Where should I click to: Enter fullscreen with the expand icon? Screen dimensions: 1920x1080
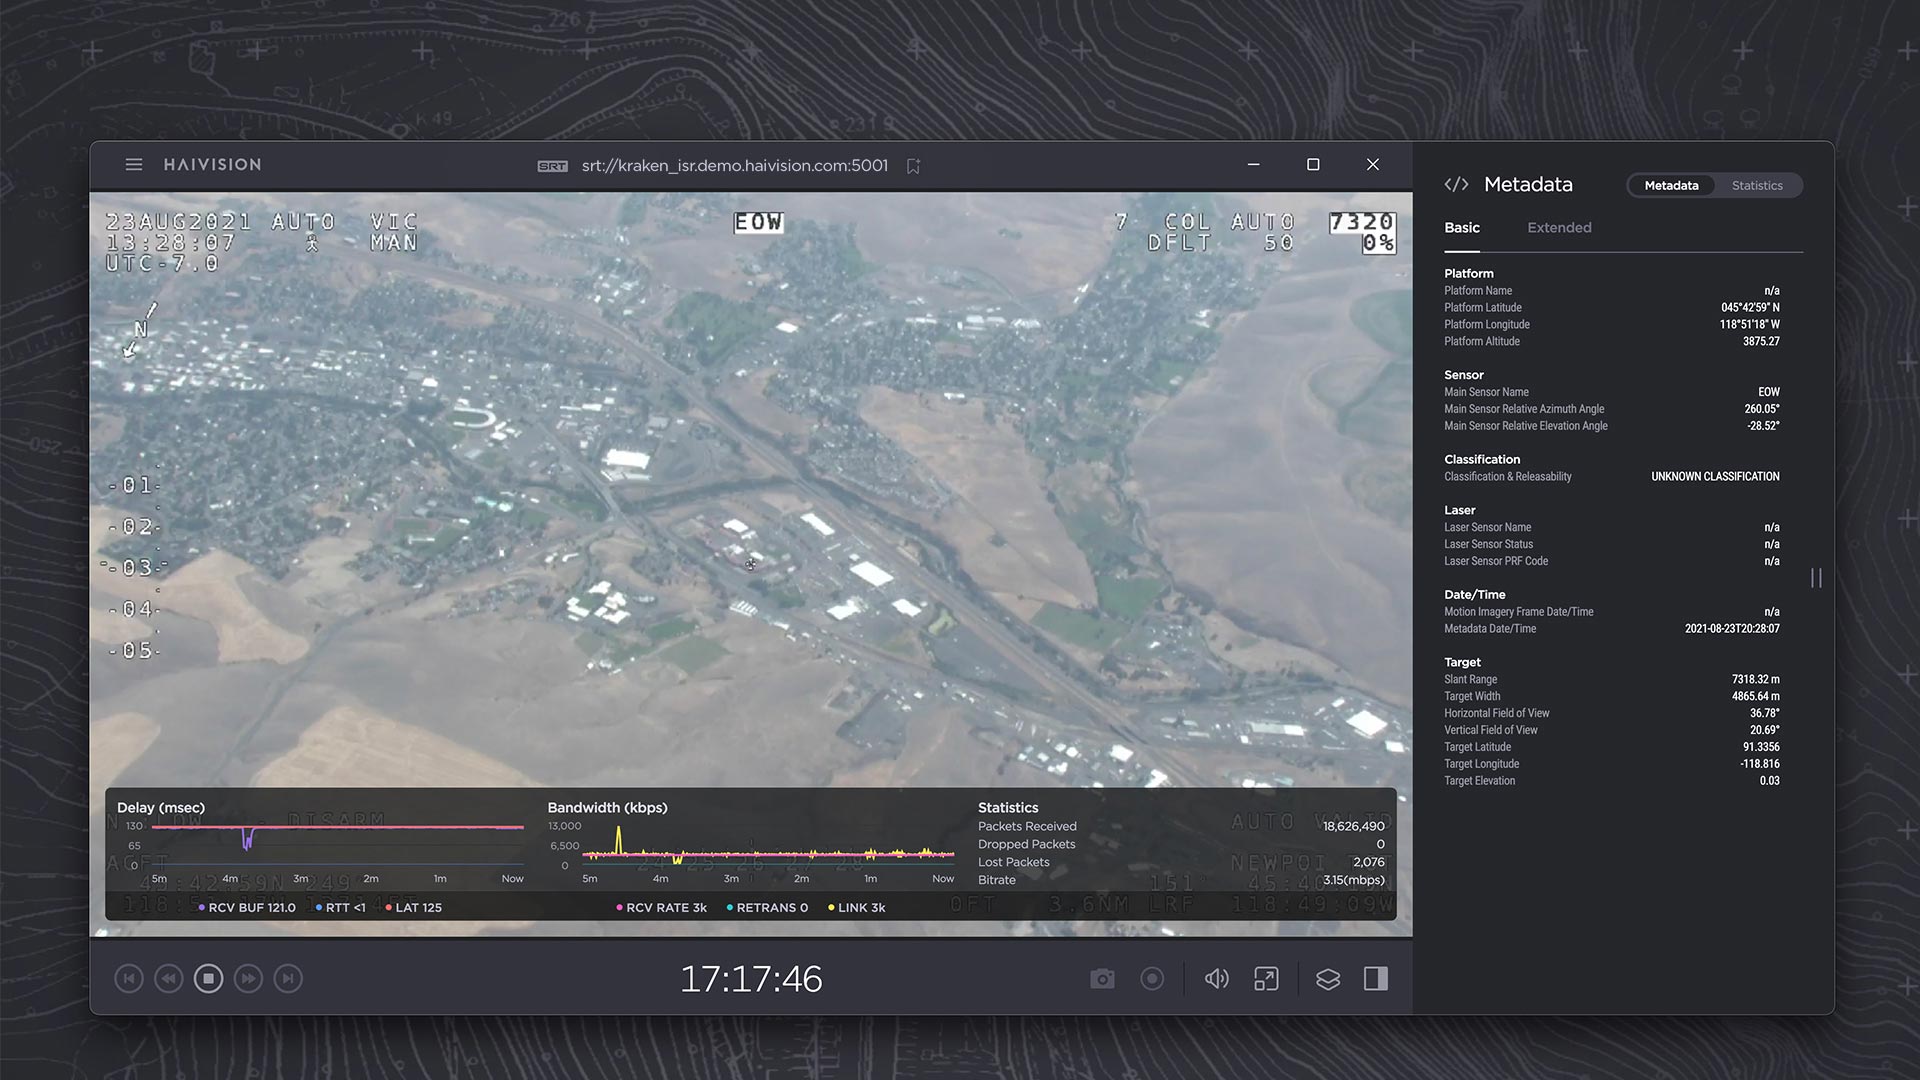click(x=1265, y=979)
